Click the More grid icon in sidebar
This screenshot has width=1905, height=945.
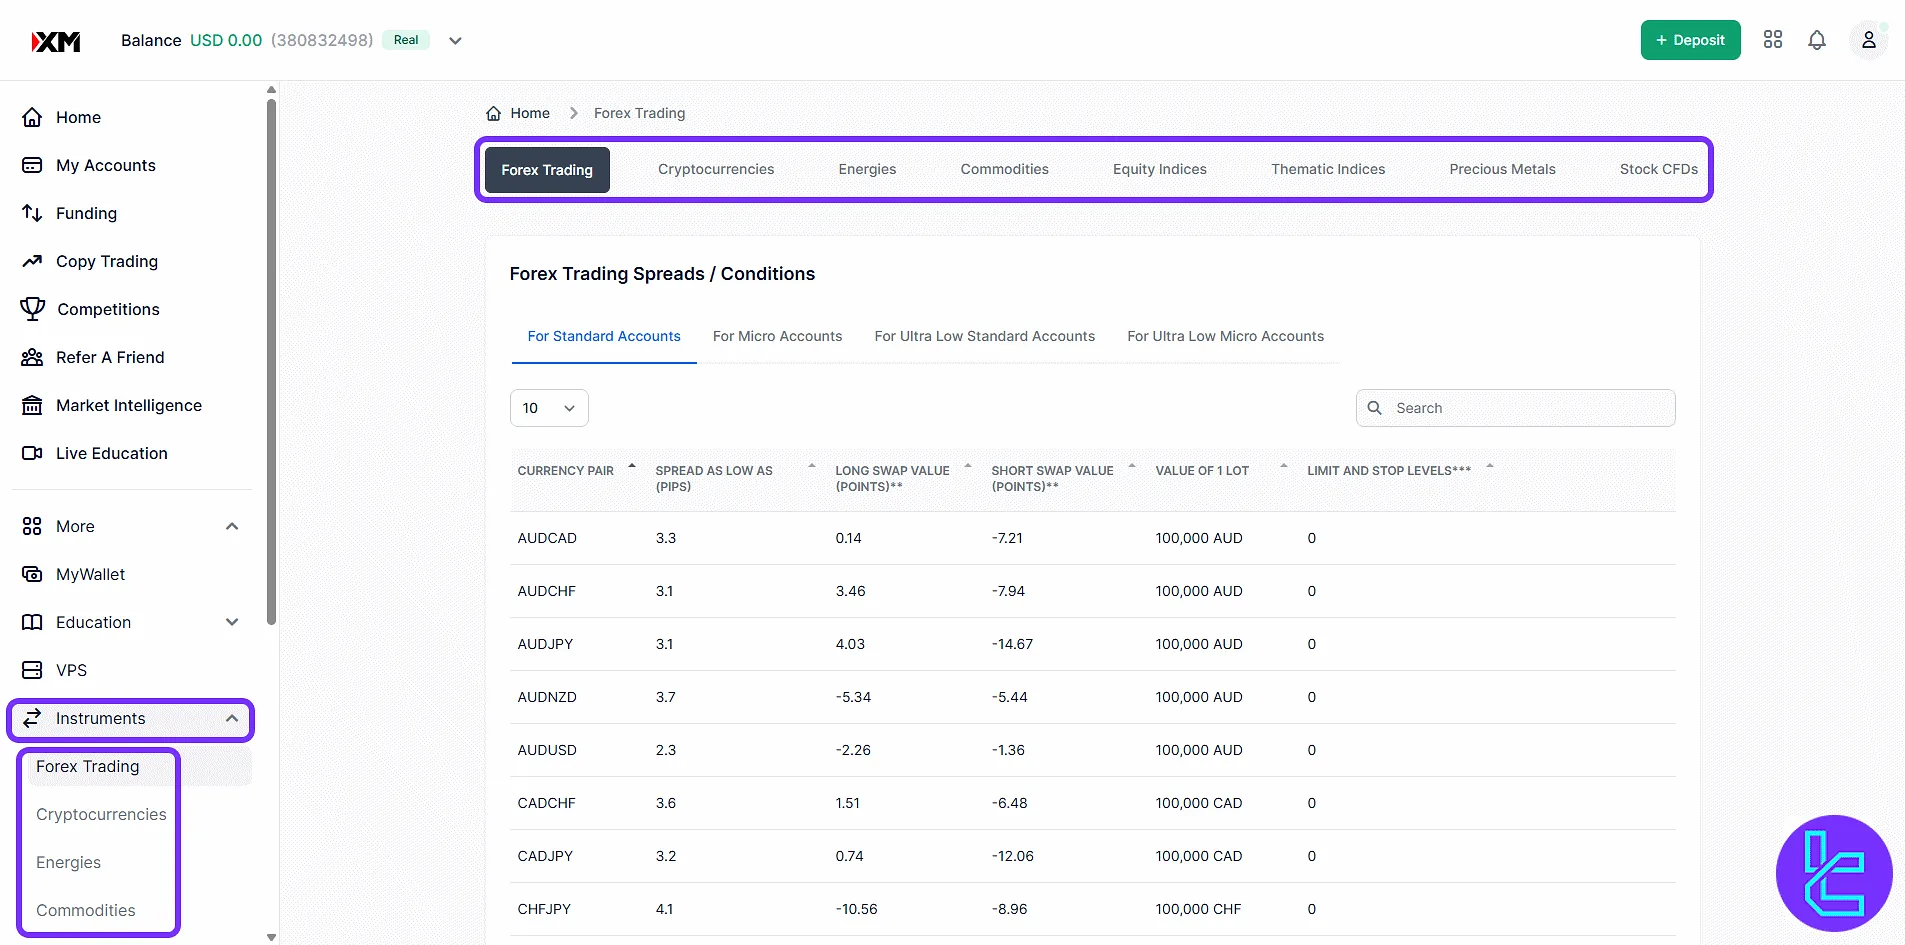[x=32, y=526]
